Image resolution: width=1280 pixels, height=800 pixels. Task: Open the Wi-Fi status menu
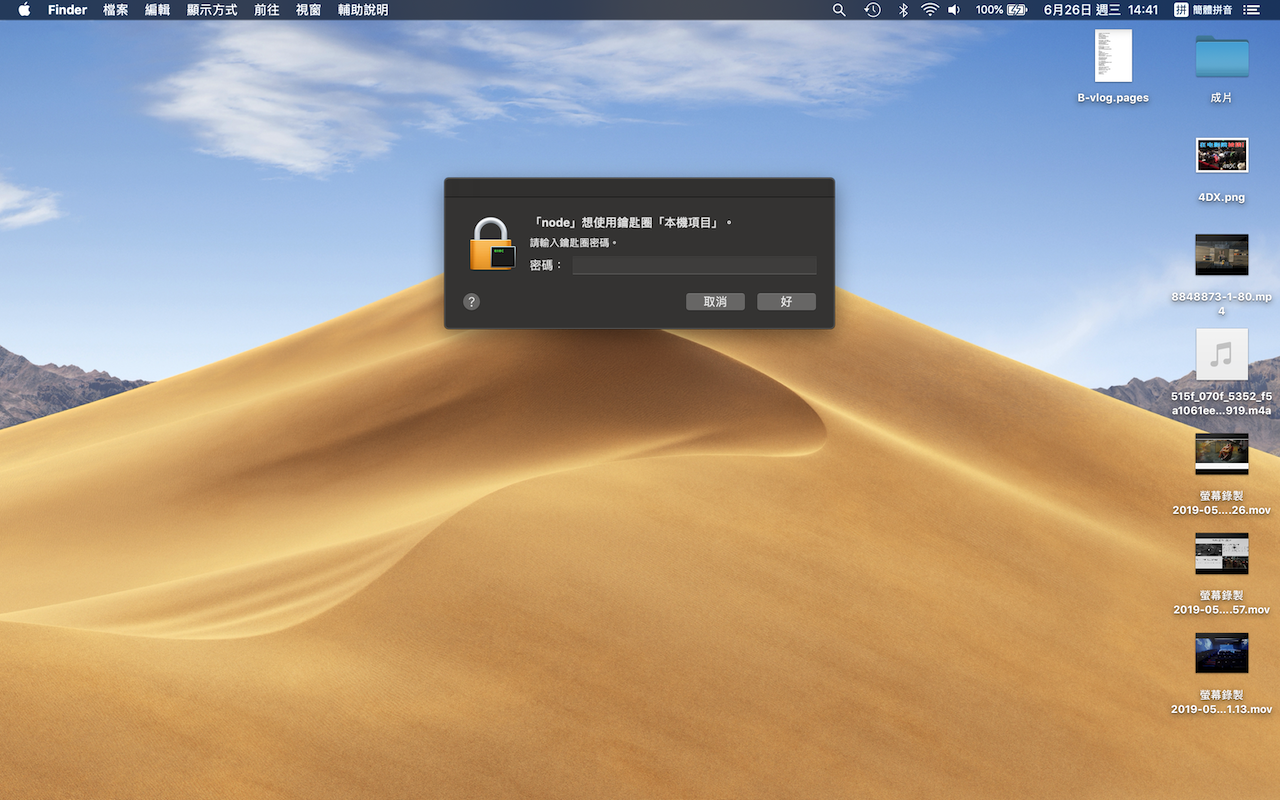click(x=930, y=10)
